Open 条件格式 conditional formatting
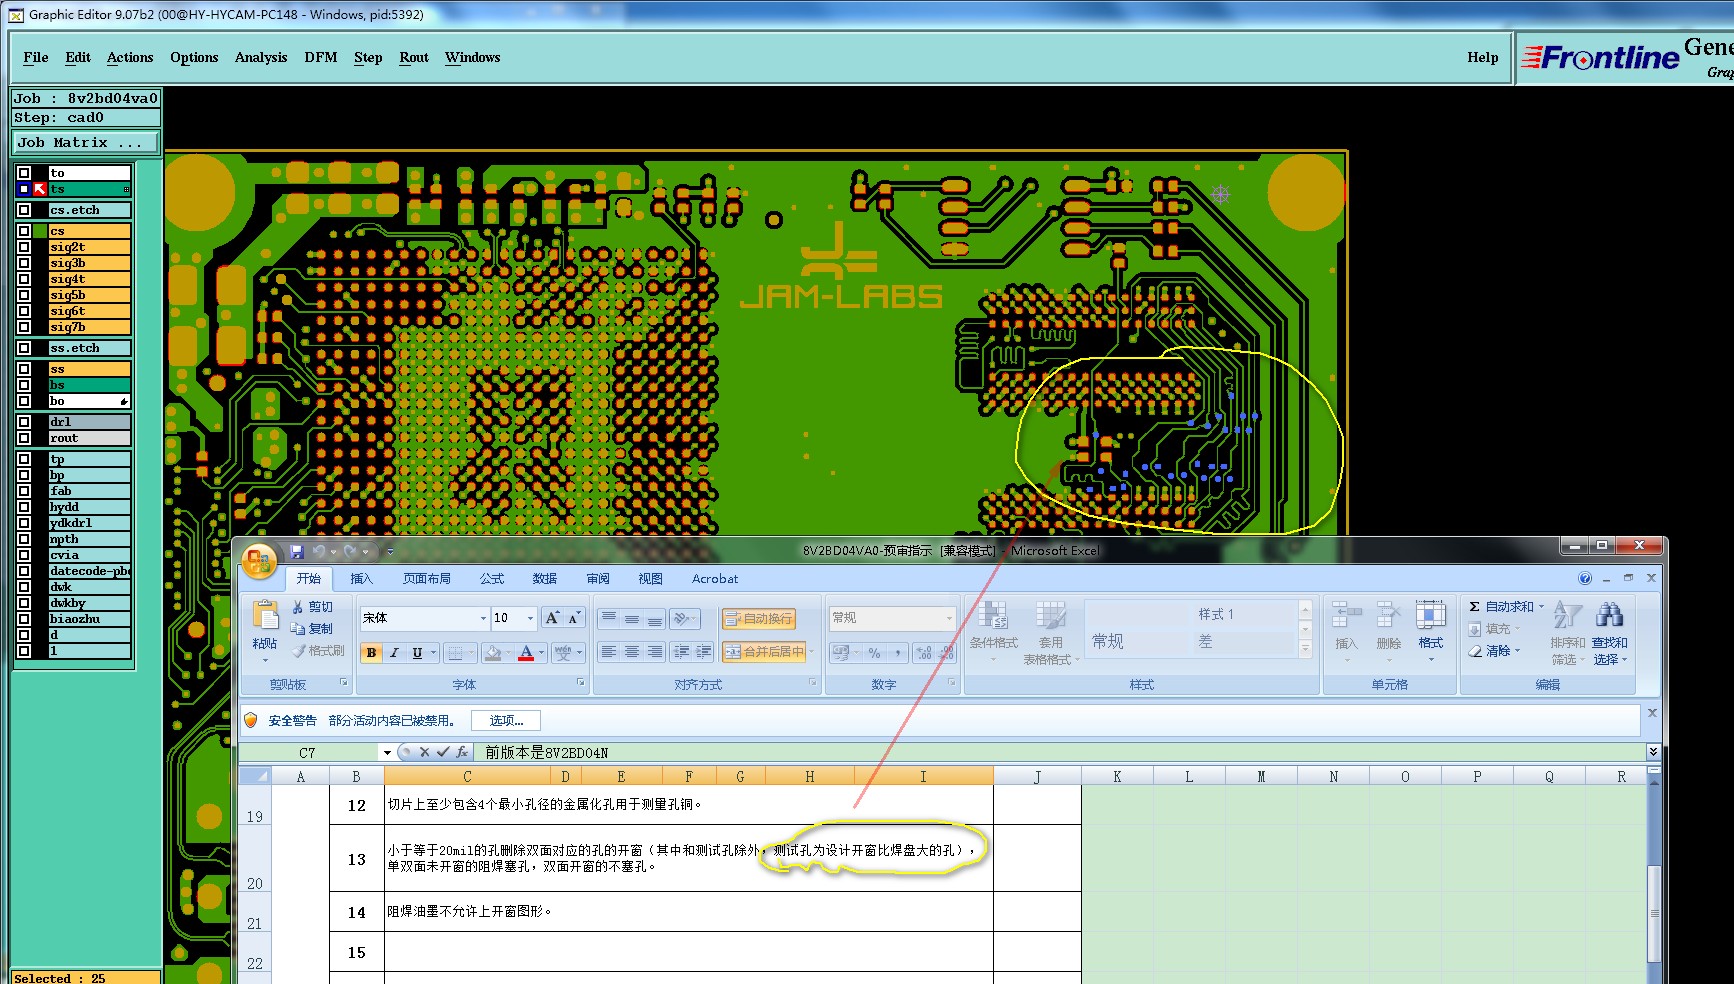Screen dimensions: 1734x984 993,630
